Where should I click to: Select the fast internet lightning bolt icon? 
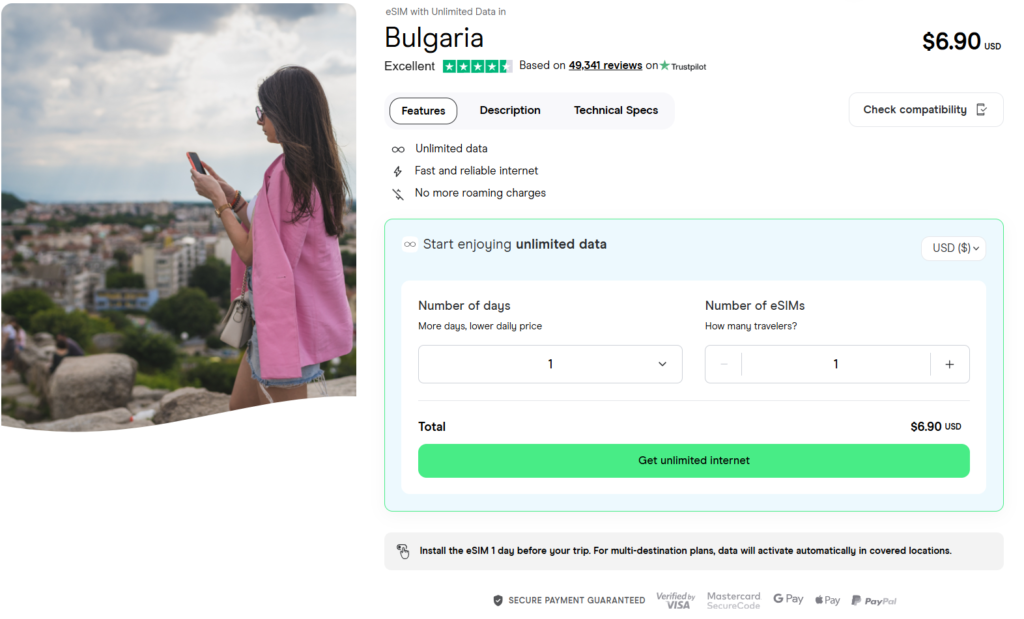click(x=398, y=170)
